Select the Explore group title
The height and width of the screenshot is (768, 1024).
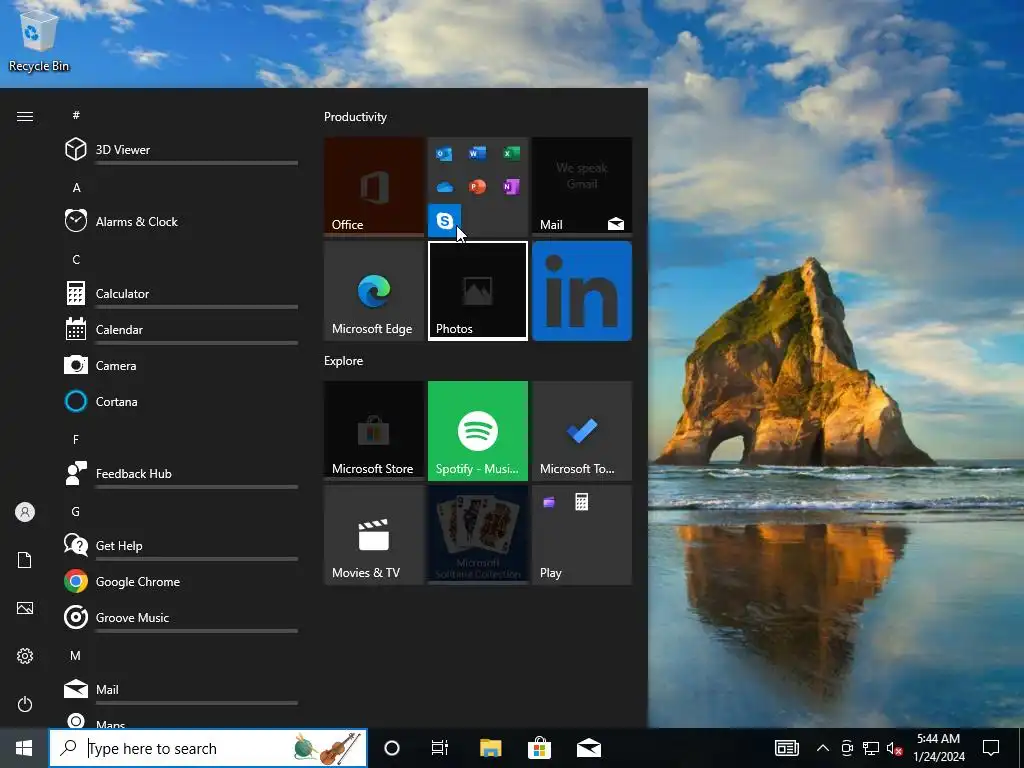(344, 360)
